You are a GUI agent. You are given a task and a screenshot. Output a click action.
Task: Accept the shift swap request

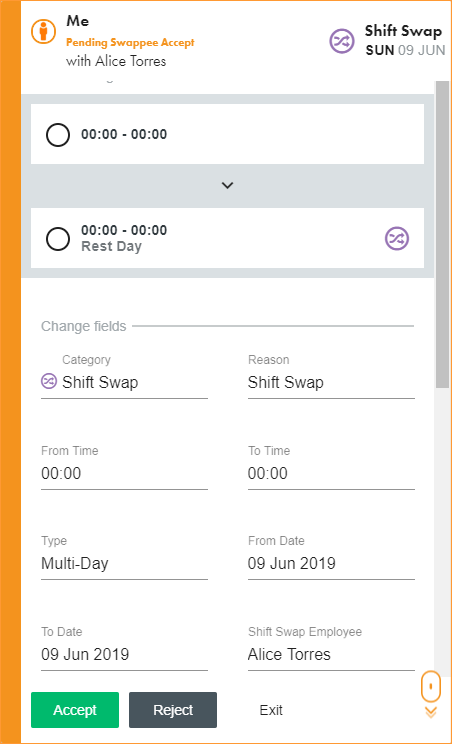tap(75, 710)
